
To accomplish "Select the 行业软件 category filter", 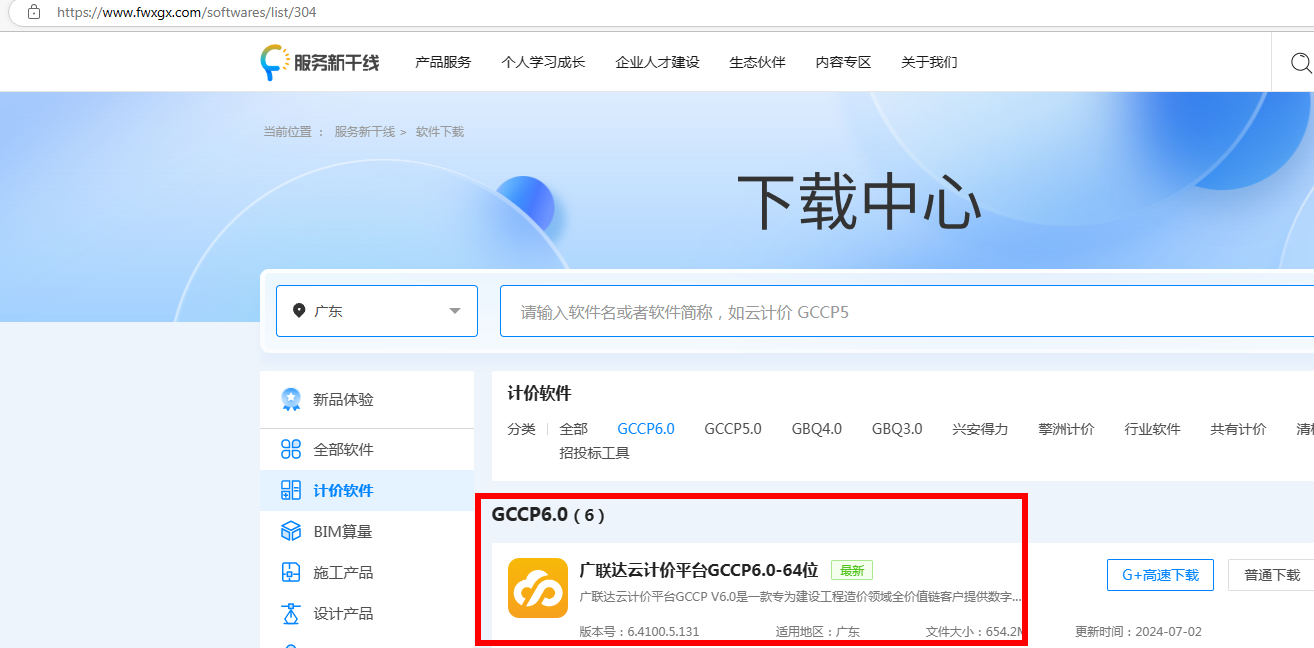I will pos(1152,429).
